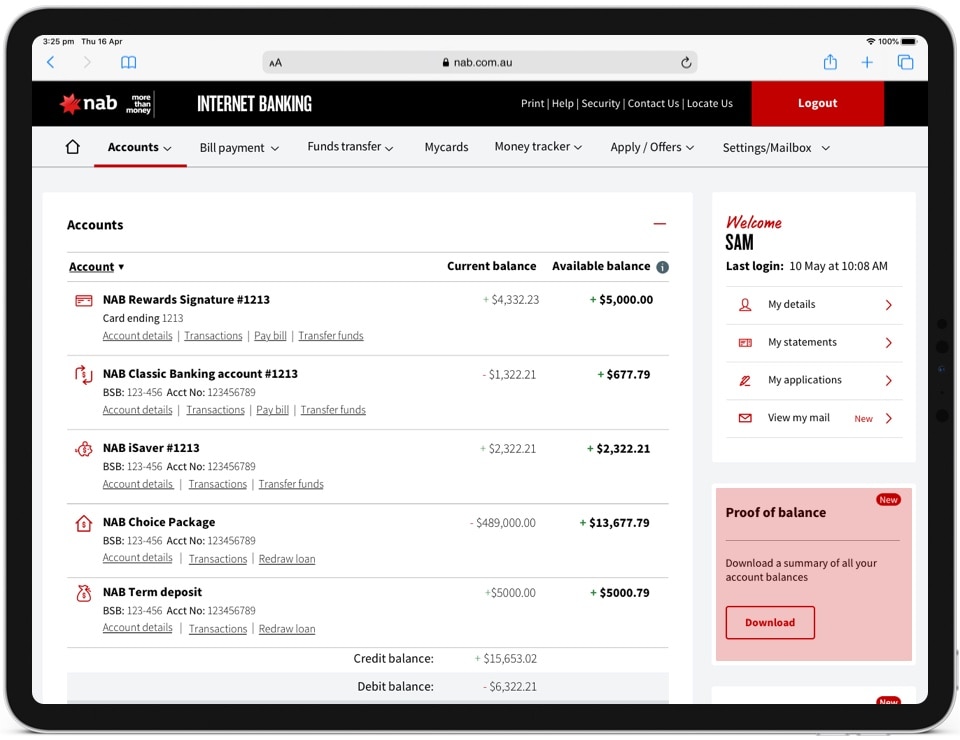This screenshot has width=960, height=740.
Task: Open the Safari share sheet icon
Action: (x=830, y=61)
